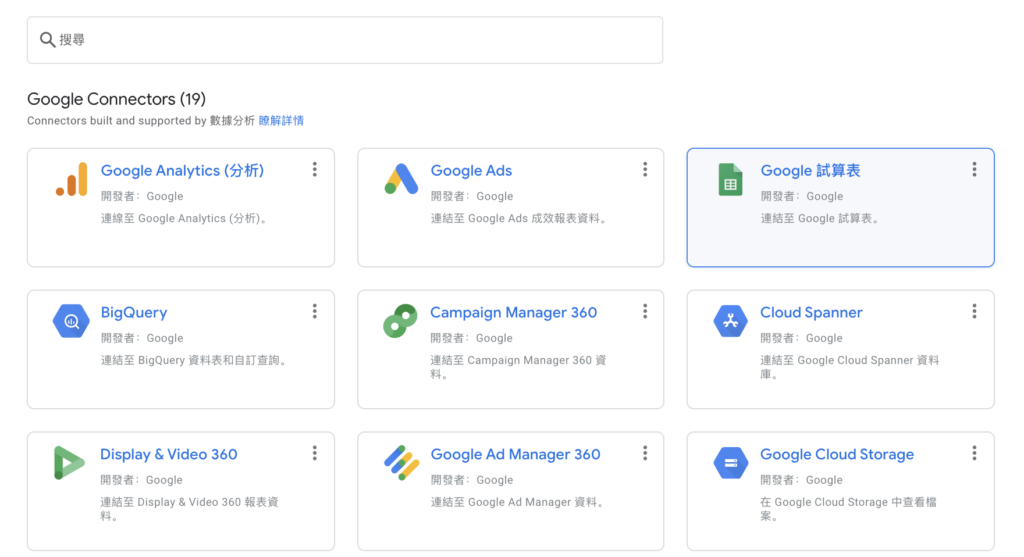Click description 連結至 Google 試算表
The image size is (1024, 557).
(820, 219)
